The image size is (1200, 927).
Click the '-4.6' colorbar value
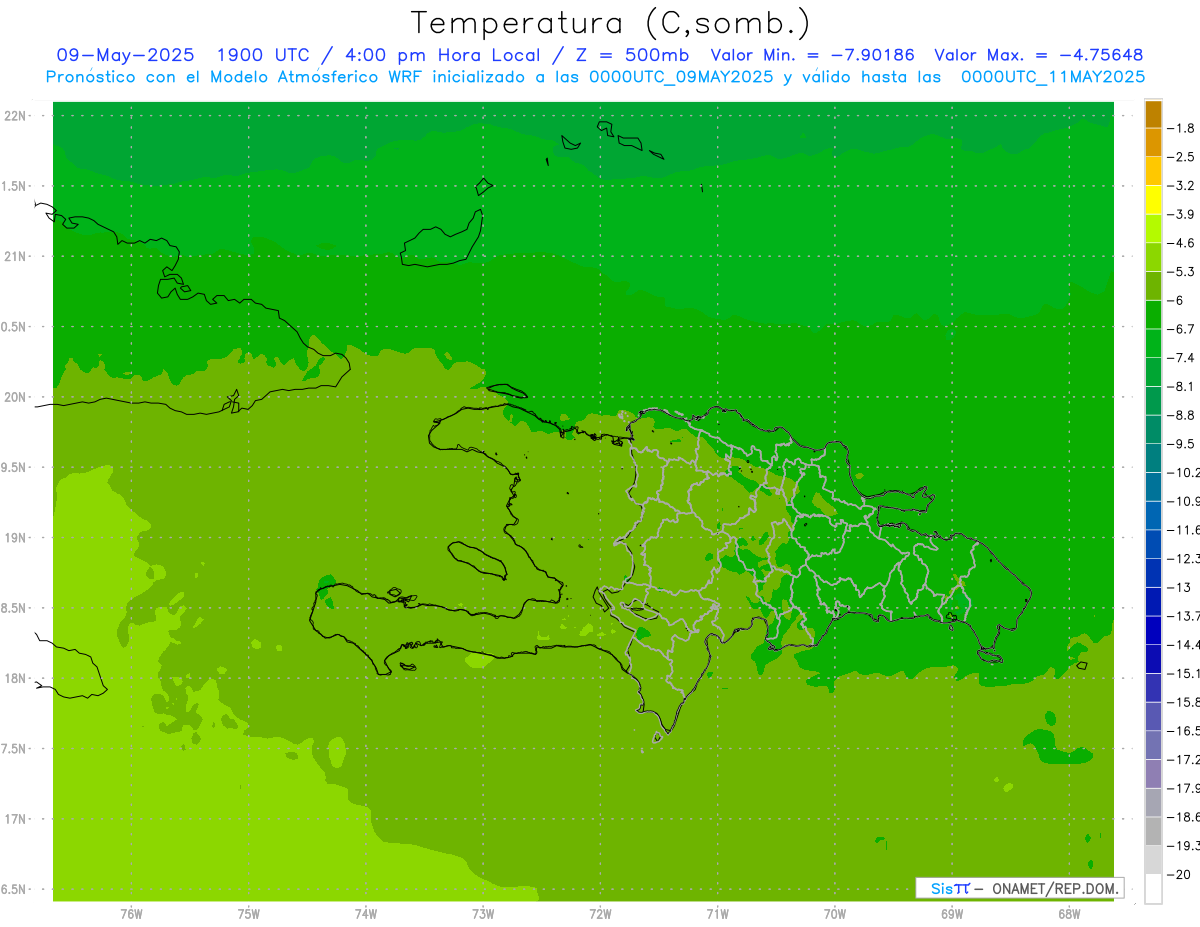pyautogui.click(x=1182, y=243)
